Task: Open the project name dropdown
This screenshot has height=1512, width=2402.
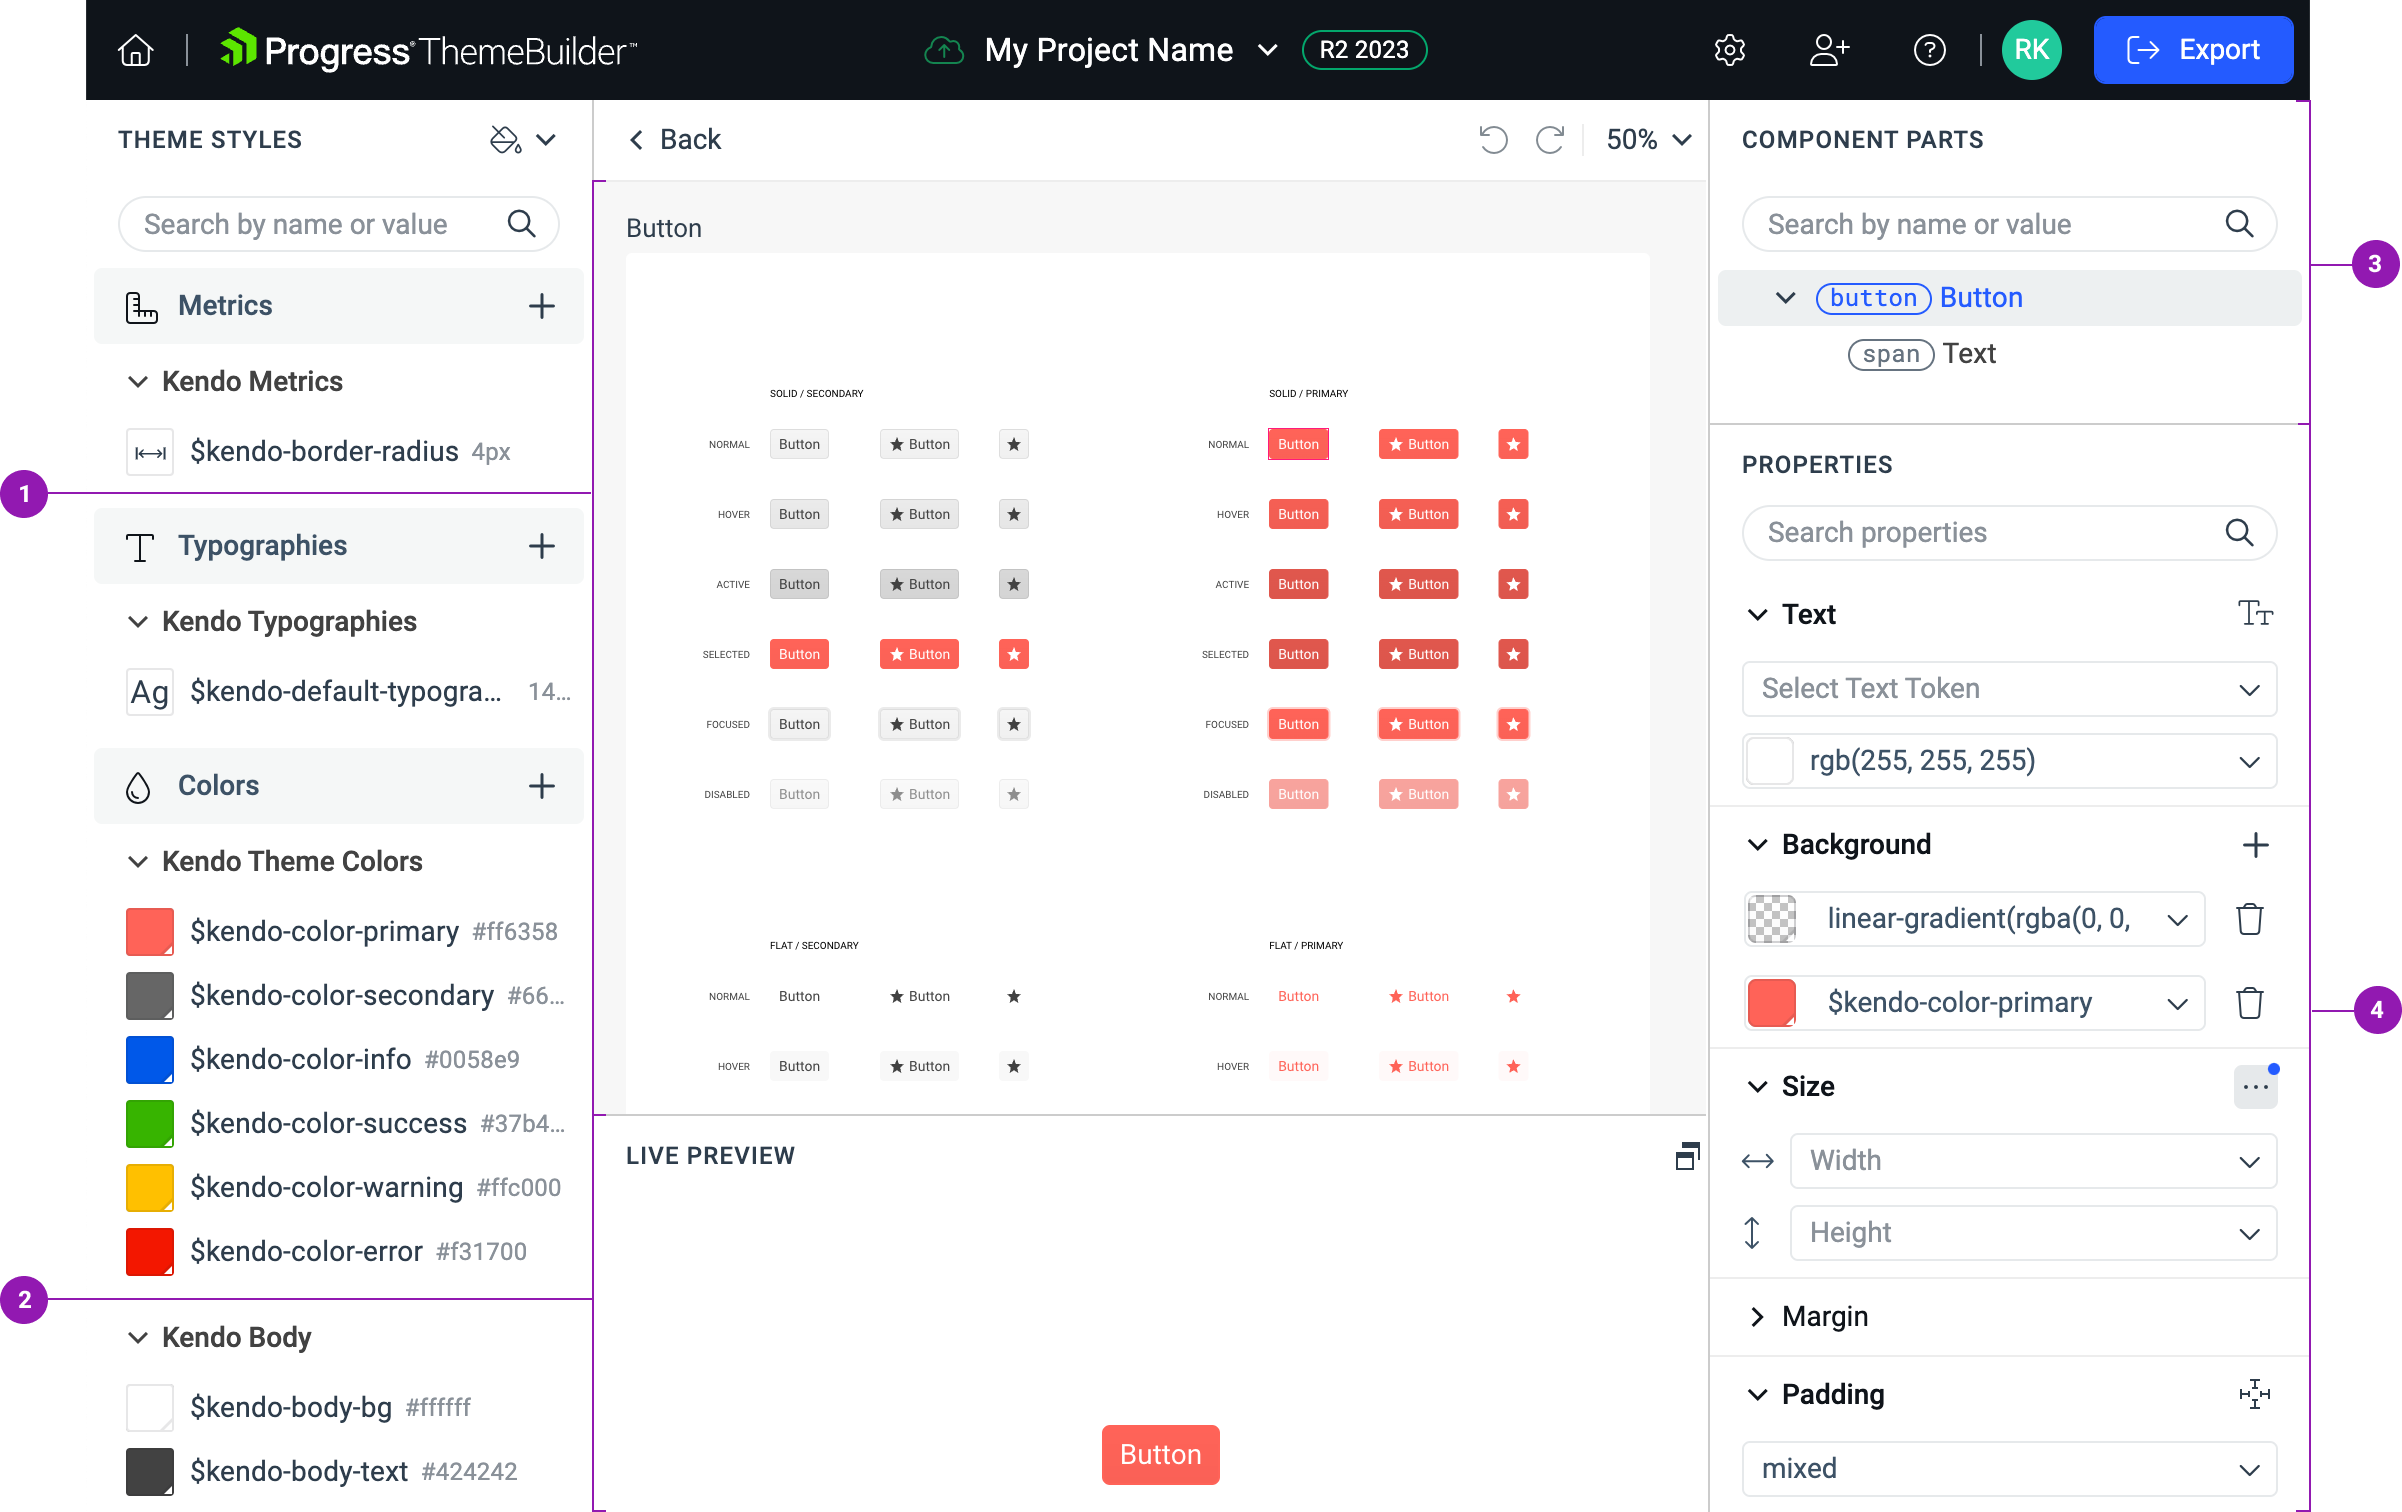Action: coord(1267,50)
